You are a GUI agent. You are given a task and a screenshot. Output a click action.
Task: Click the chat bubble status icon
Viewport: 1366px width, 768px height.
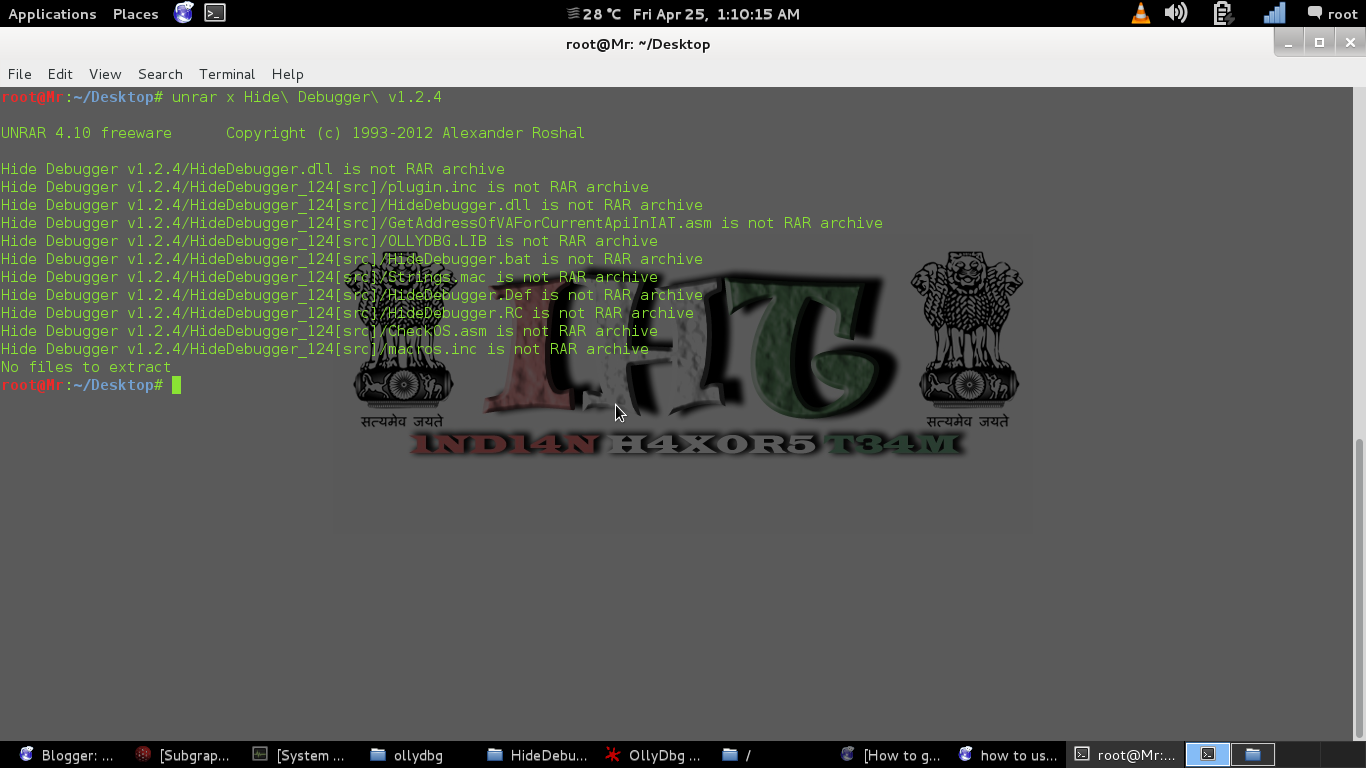(x=1315, y=13)
